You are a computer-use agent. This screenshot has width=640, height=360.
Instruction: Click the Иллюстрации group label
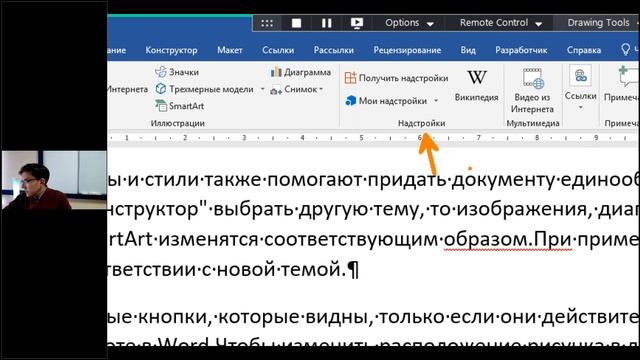click(x=178, y=123)
